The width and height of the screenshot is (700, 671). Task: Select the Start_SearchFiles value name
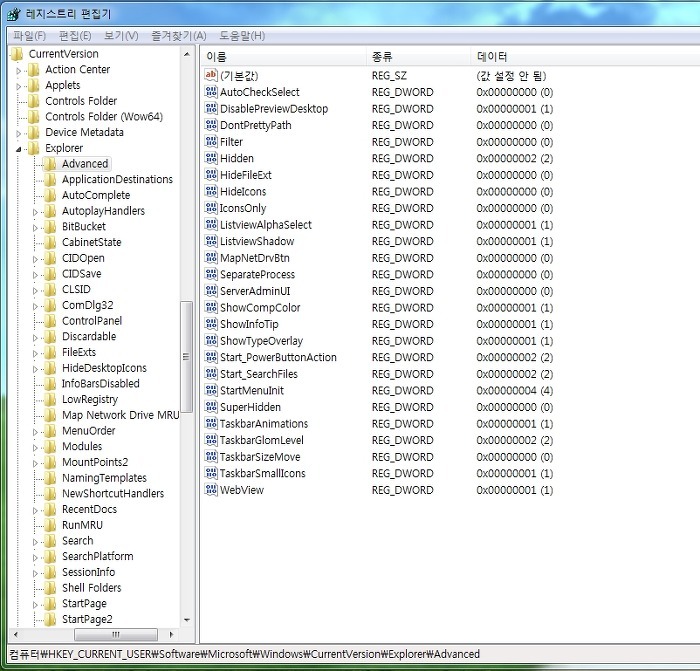pos(259,374)
